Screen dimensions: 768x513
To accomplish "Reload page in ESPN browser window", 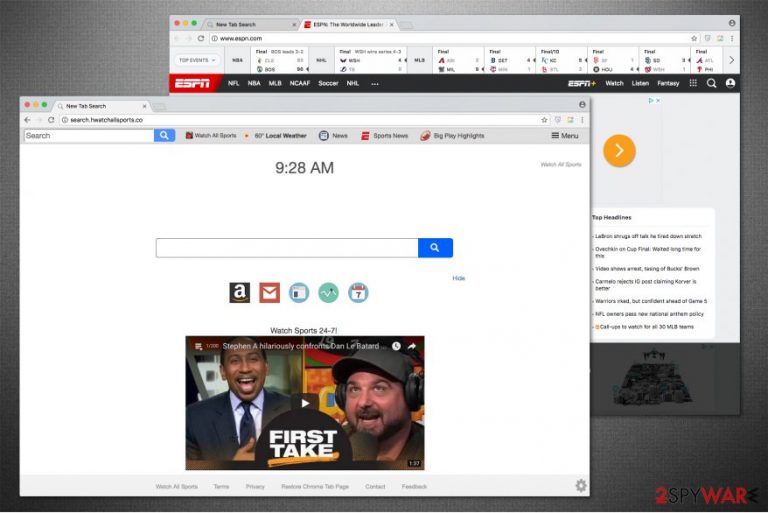I will click(x=201, y=38).
